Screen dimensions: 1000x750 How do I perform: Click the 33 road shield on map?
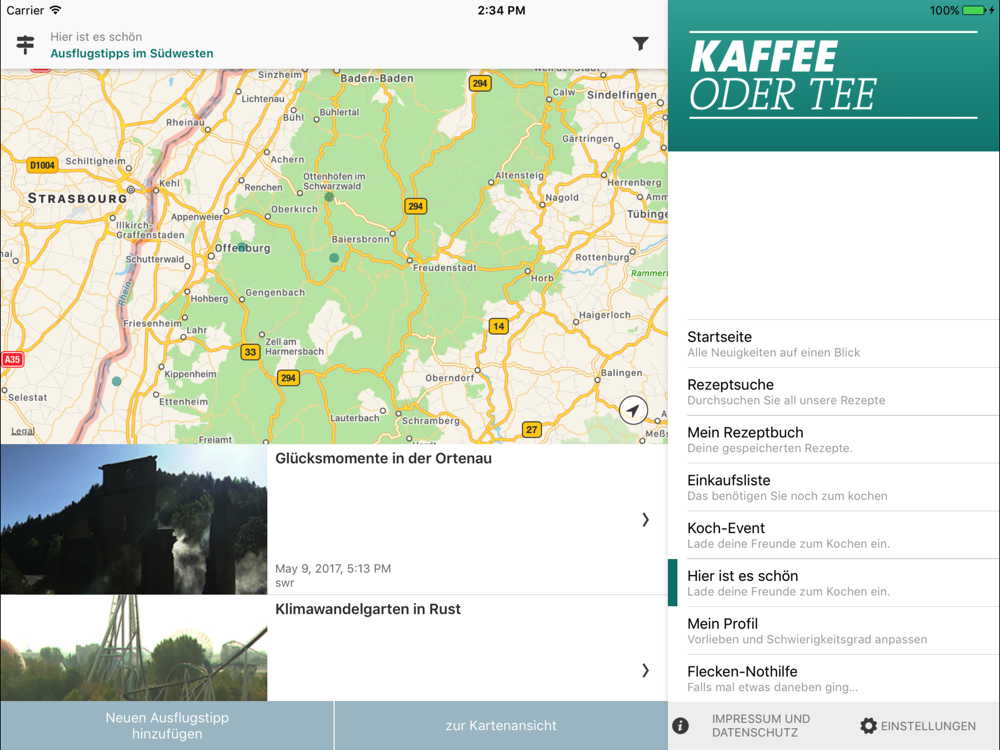click(250, 352)
